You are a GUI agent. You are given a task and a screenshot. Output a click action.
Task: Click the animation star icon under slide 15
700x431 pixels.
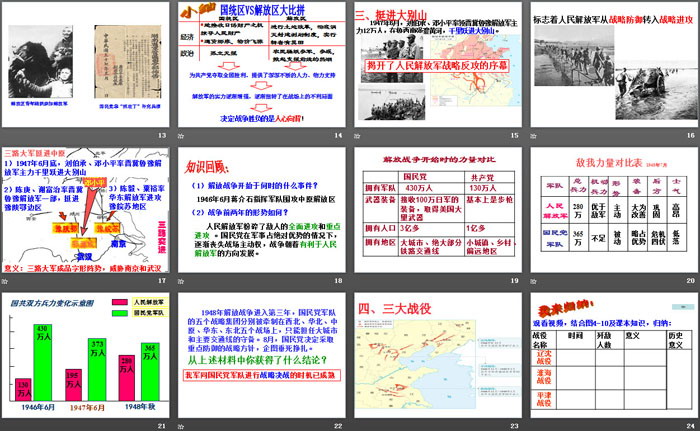click(357, 136)
